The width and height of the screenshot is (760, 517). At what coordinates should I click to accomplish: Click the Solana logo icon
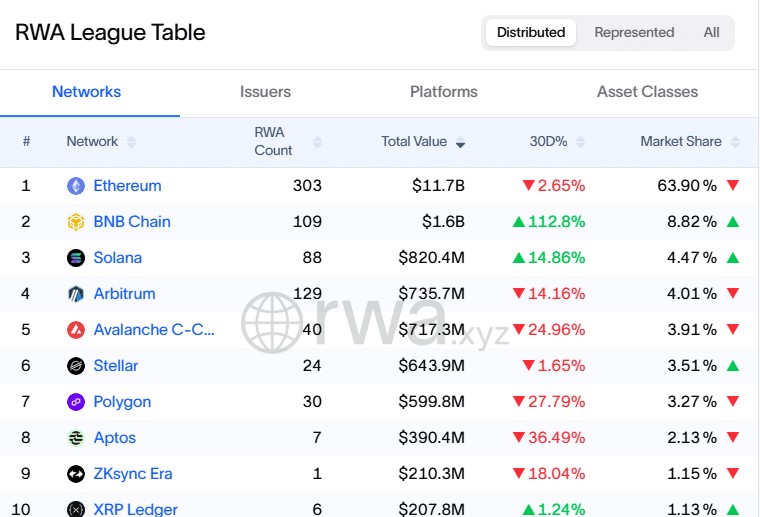(76, 258)
